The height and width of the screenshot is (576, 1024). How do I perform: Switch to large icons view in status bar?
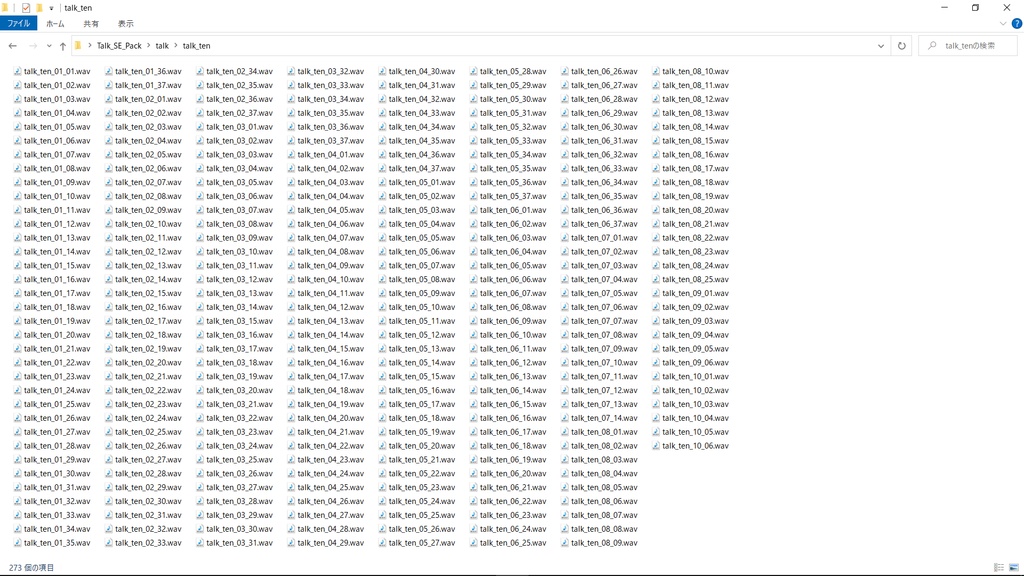click(x=1014, y=568)
